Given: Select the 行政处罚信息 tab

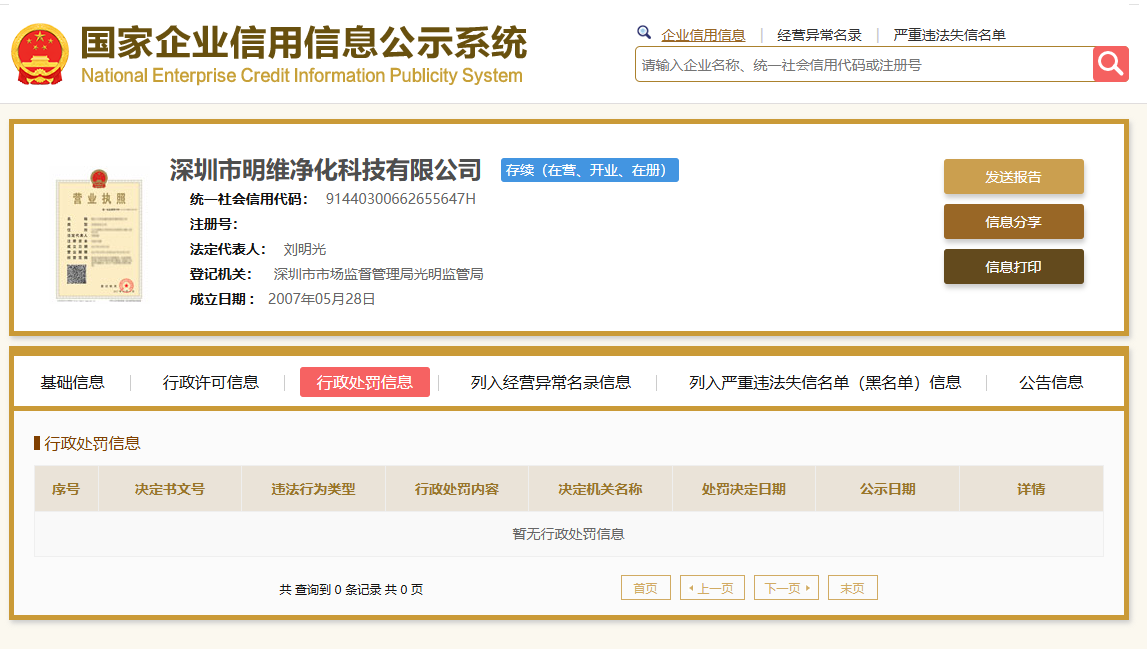Looking at the screenshot, I should [x=364, y=383].
